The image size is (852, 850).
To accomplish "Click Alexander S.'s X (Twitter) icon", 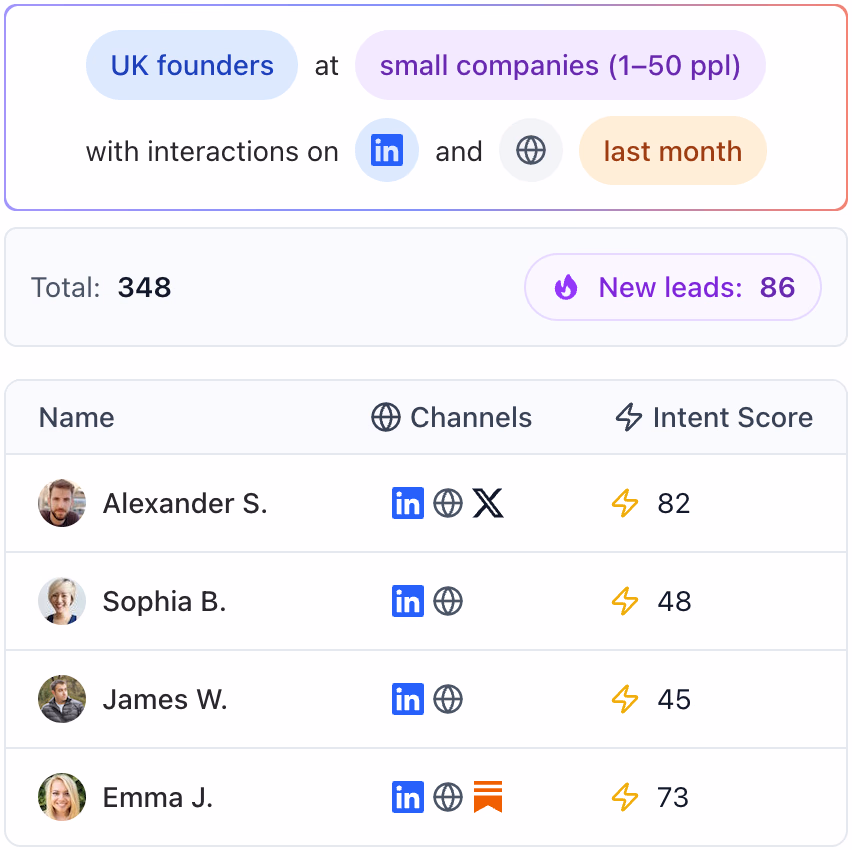I will pos(488,503).
